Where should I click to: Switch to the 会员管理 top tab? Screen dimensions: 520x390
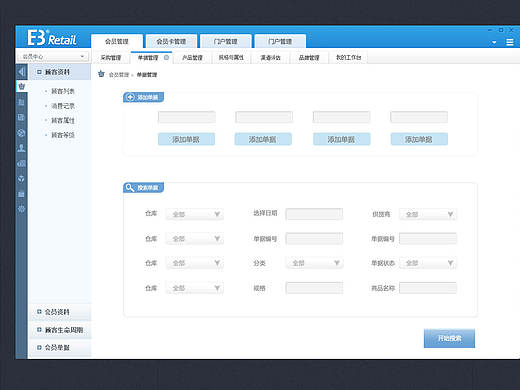[x=117, y=41]
